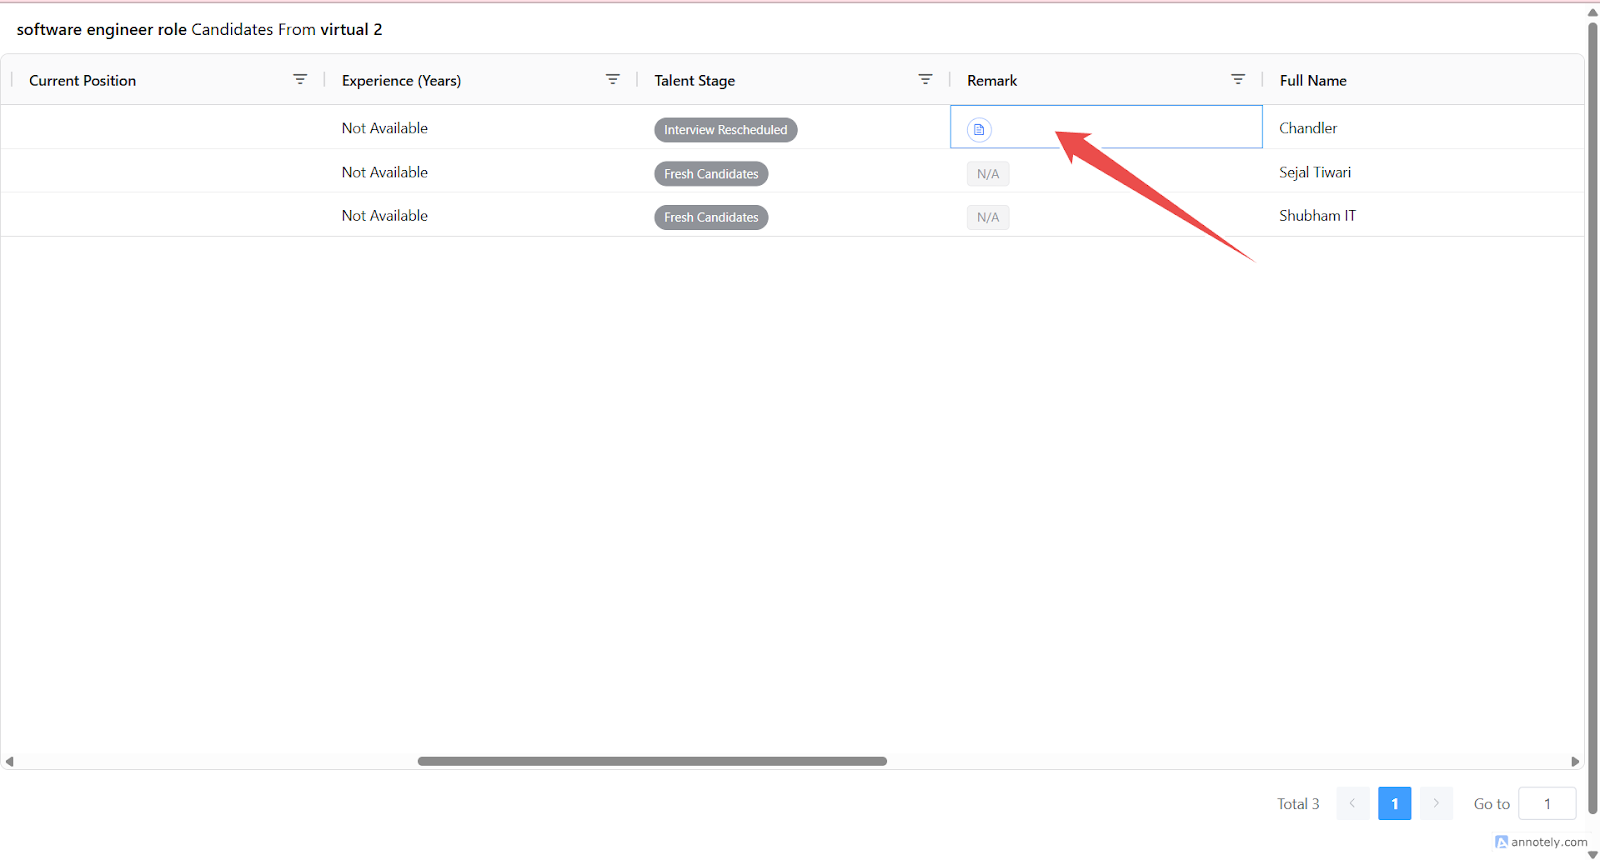
Task: Open the filter menu for Experience (Years) column
Action: pyautogui.click(x=613, y=79)
